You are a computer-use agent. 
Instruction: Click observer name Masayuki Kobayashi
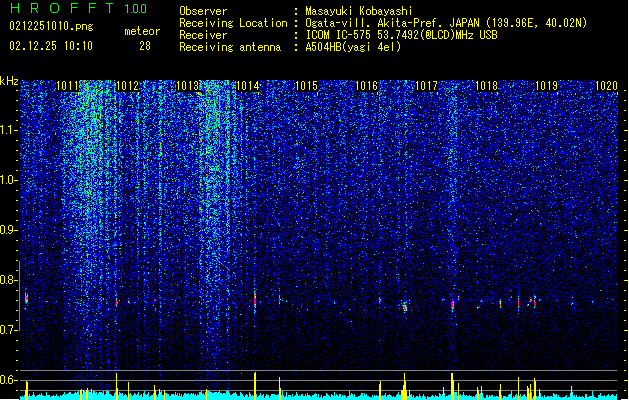point(359,11)
